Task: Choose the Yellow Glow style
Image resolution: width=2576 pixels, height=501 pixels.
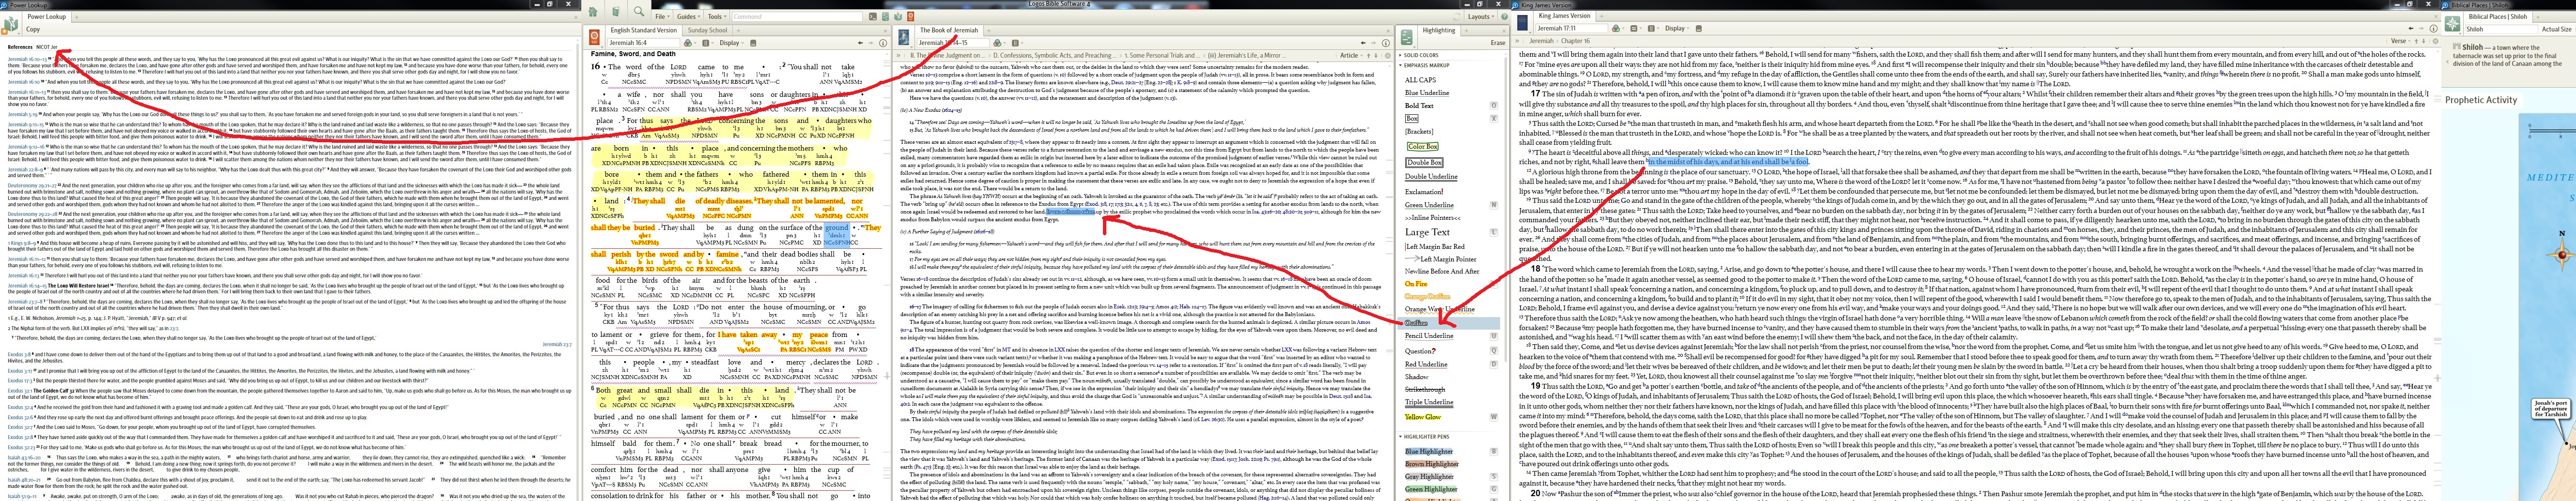Action: [1423, 417]
